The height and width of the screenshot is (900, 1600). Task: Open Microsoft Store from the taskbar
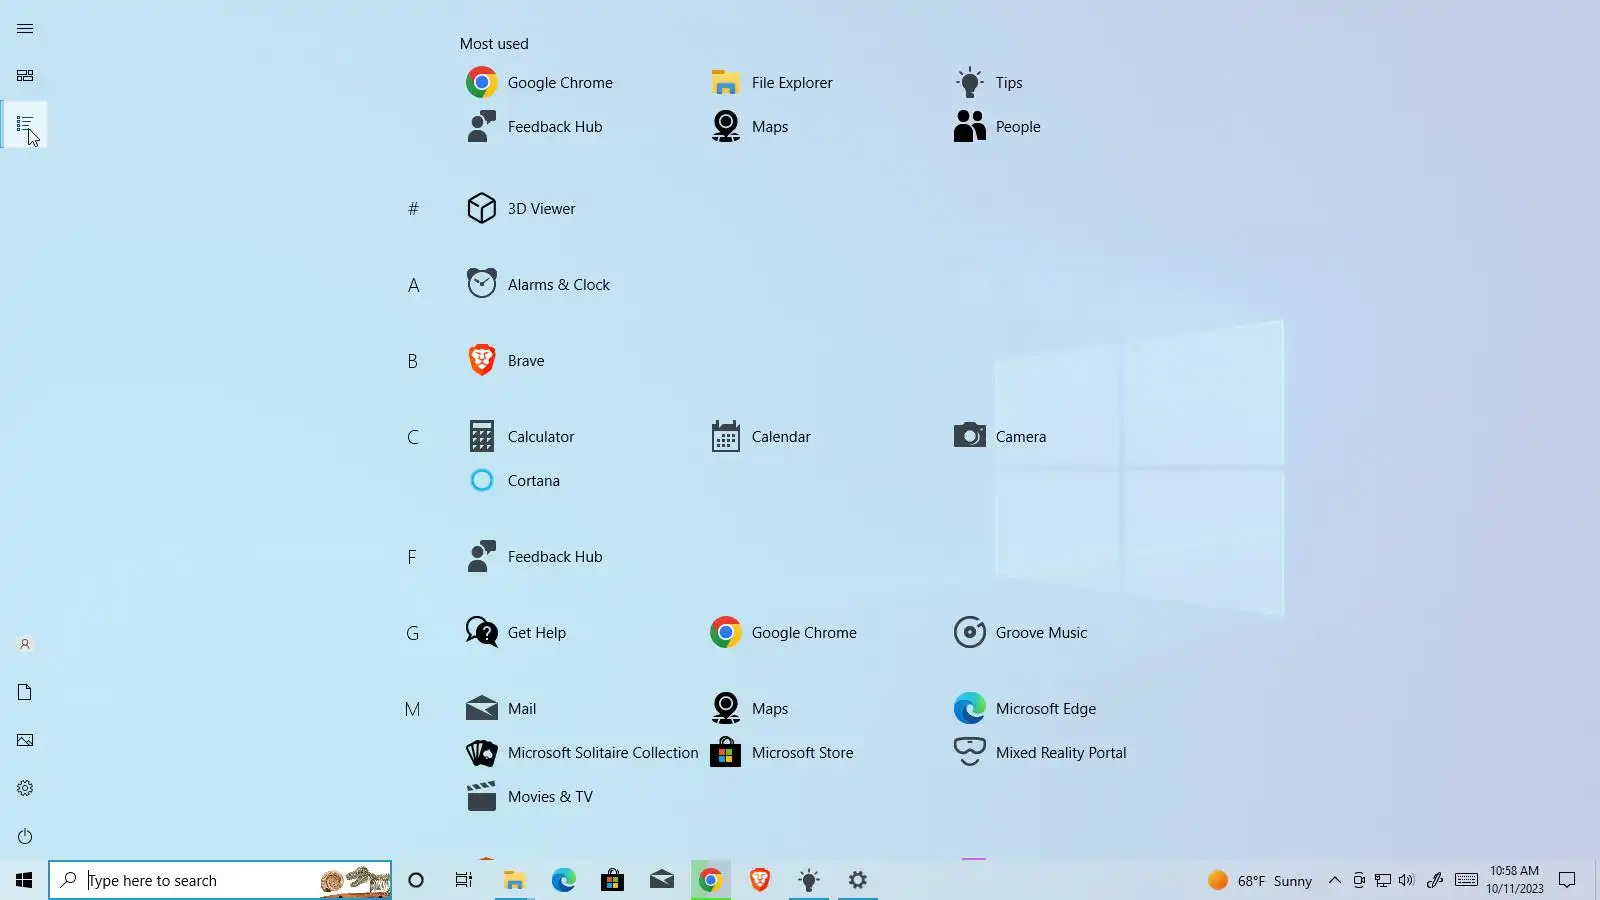612,880
